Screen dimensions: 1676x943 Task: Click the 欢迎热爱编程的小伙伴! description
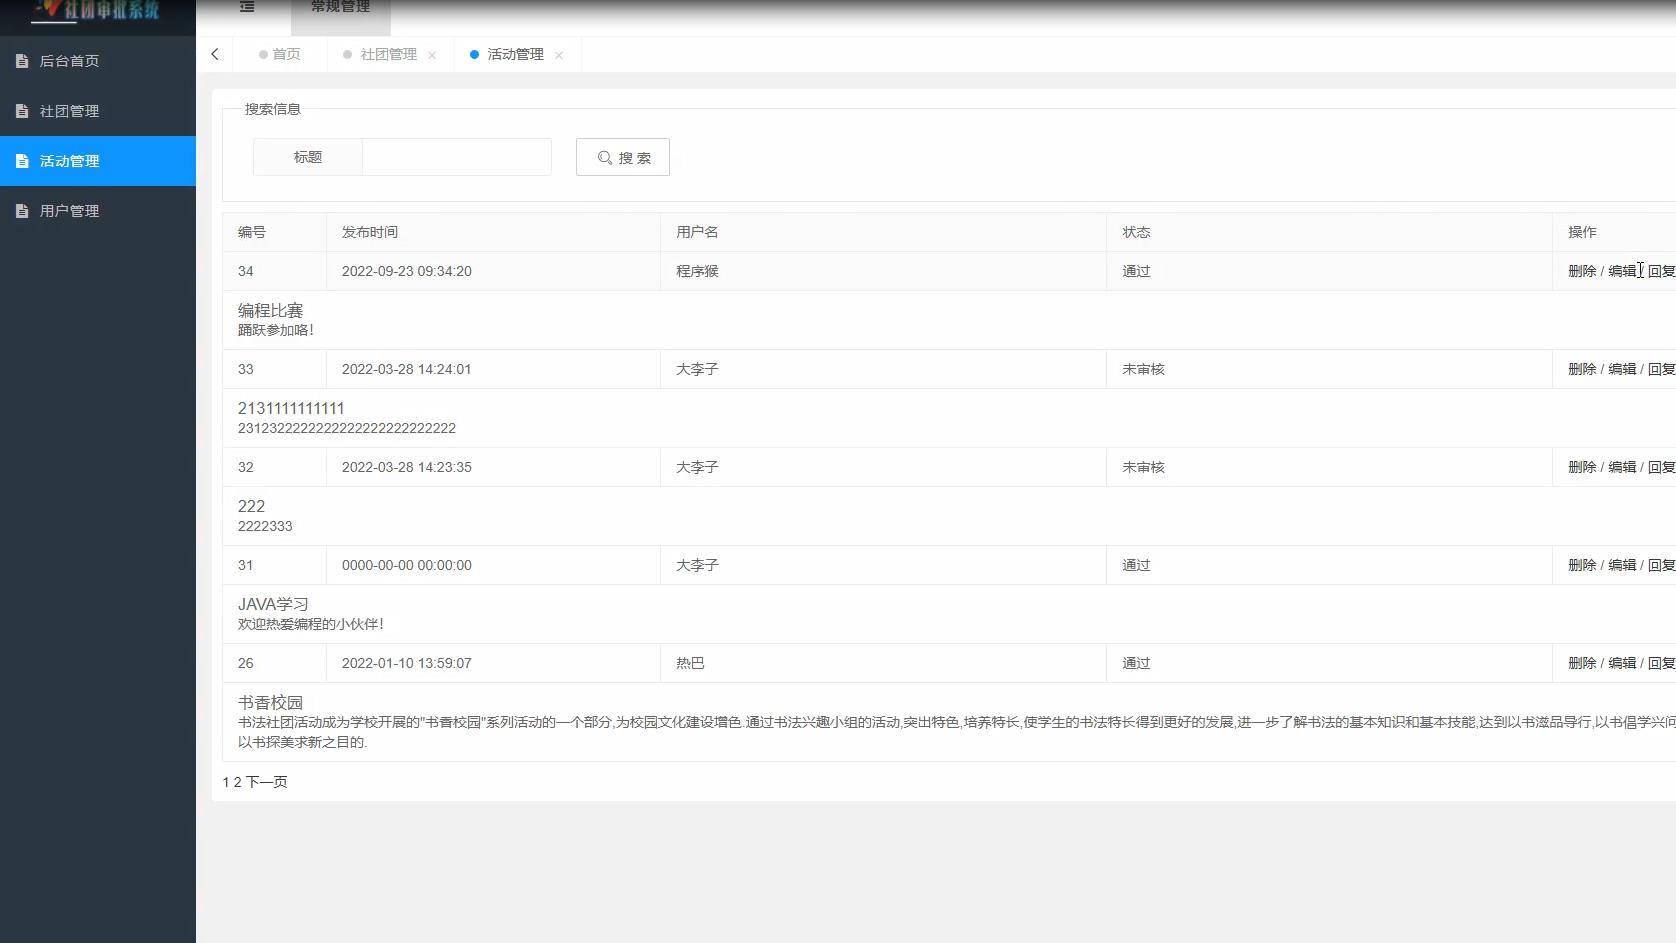(x=311, y=624)
